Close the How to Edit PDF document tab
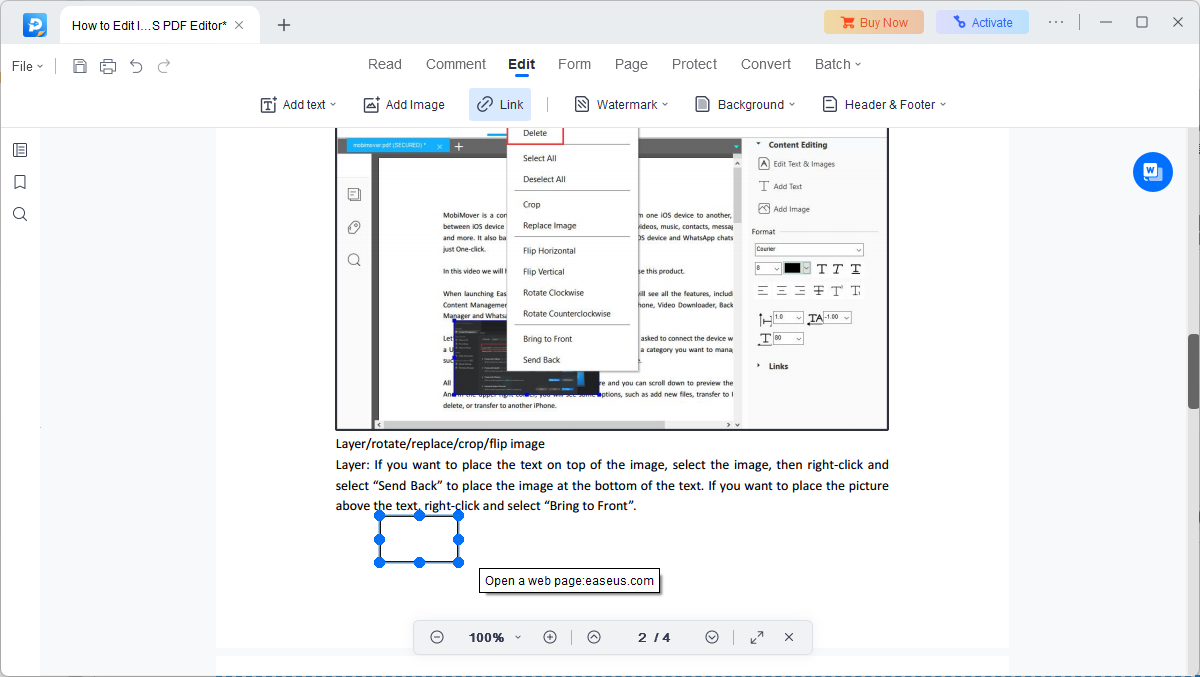 (x=239, y=25)
